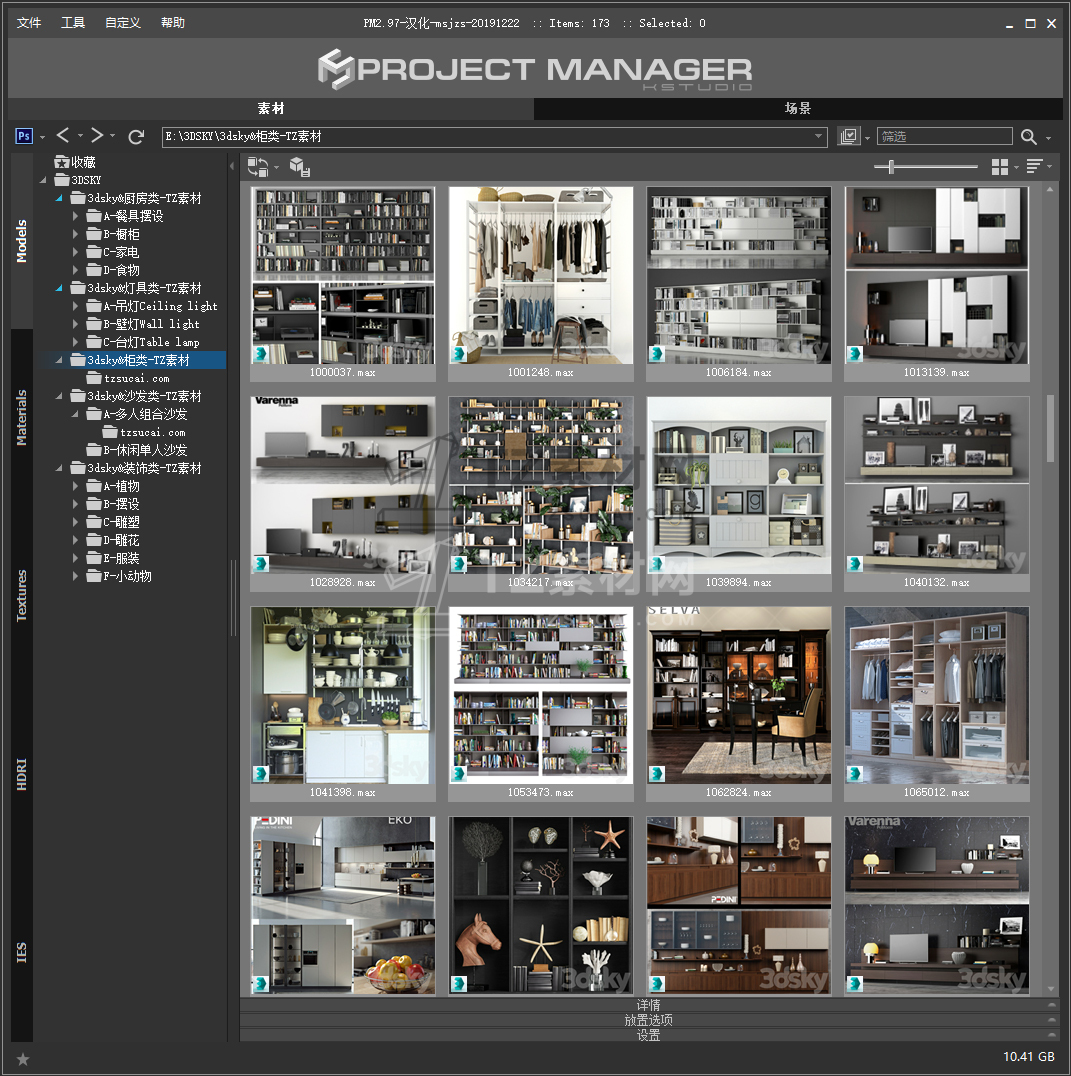The image size is (1071, 1076).
Task: Expand the A-餐具摆设 folder
Action: click(76, 216)
